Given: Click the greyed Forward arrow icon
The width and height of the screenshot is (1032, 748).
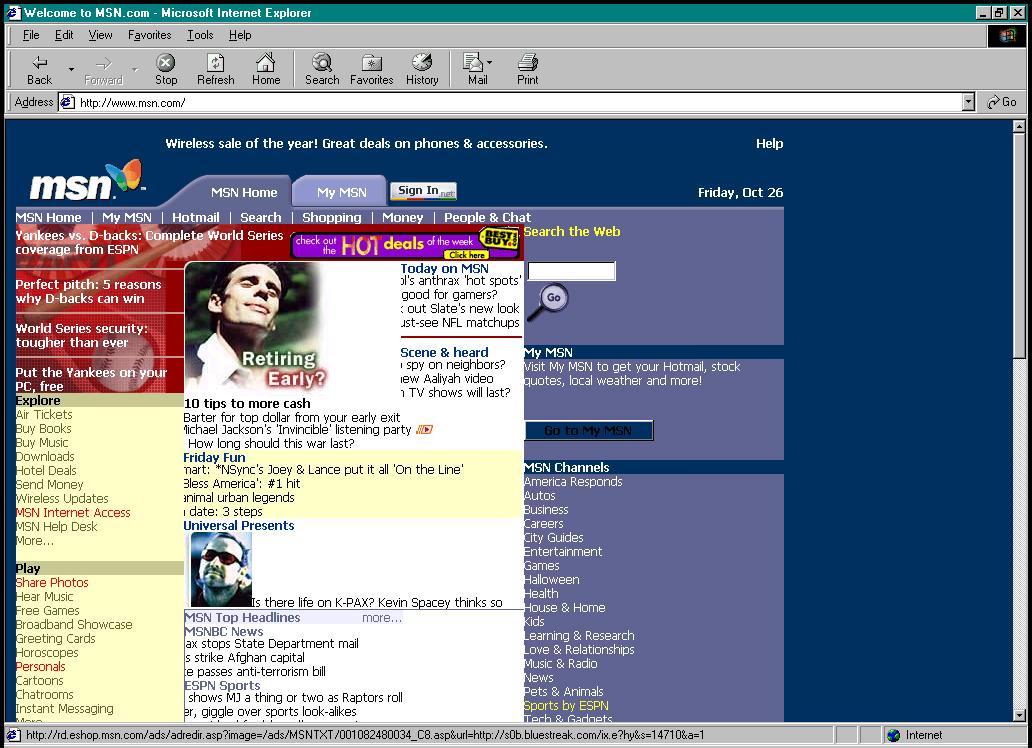Looking at the screenshot, I should click(x=103, y=63).
